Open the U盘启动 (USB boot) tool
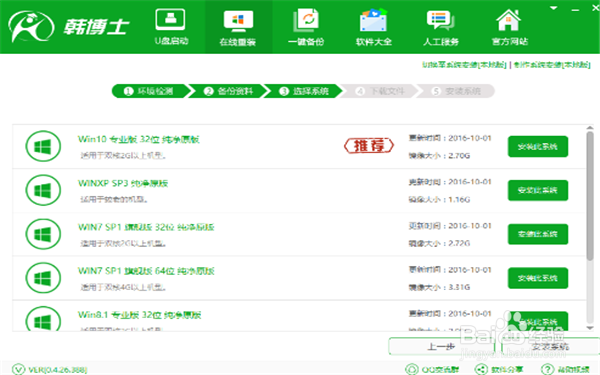Image resolution: width=600 pixels, height=375 pixels. tap(171, 27)
